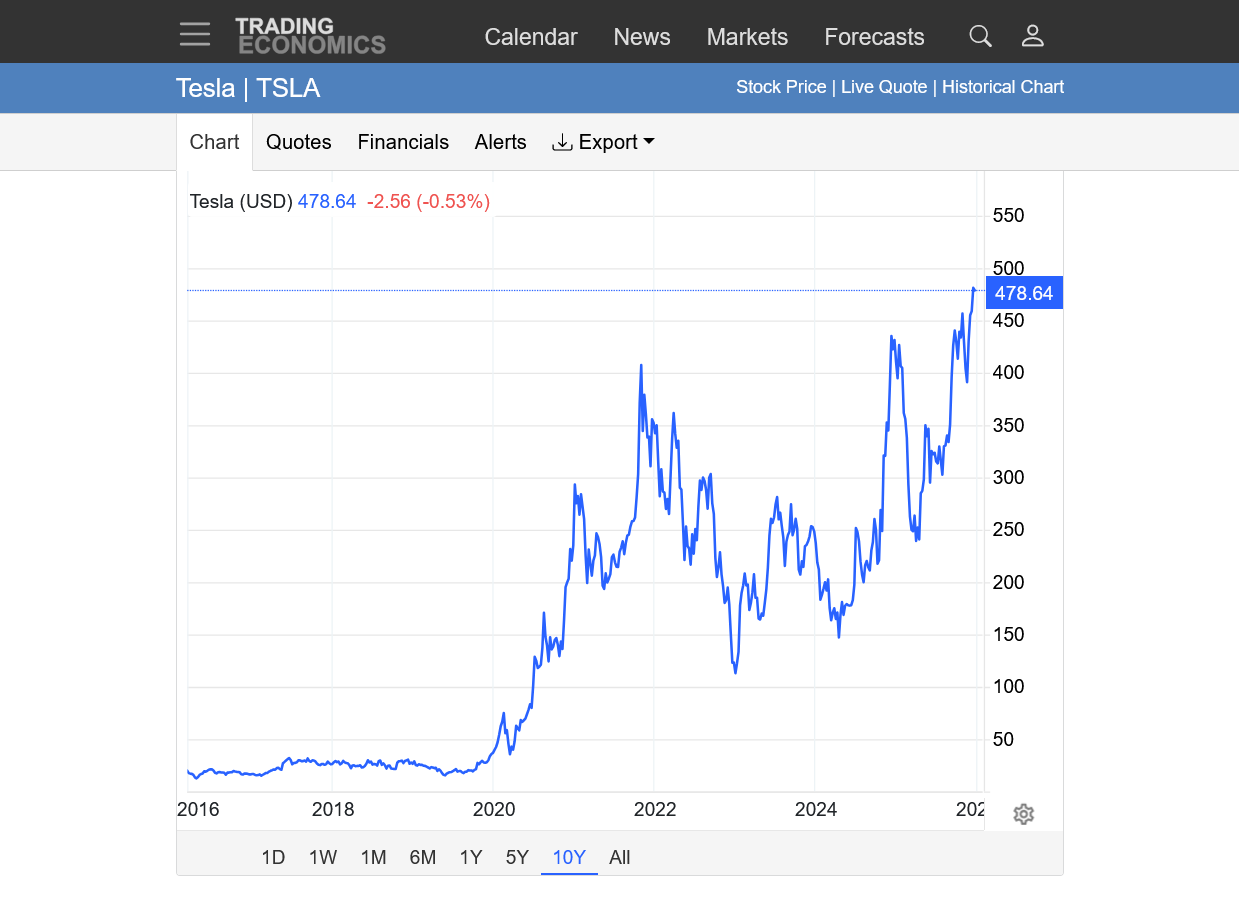Go to the News page
Image resolution: width=1239 pixels, height=901 pixels.
coord(641,37)
